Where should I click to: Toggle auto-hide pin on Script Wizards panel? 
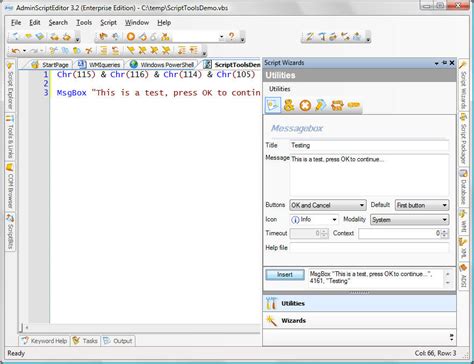click(x=444, y=63)
